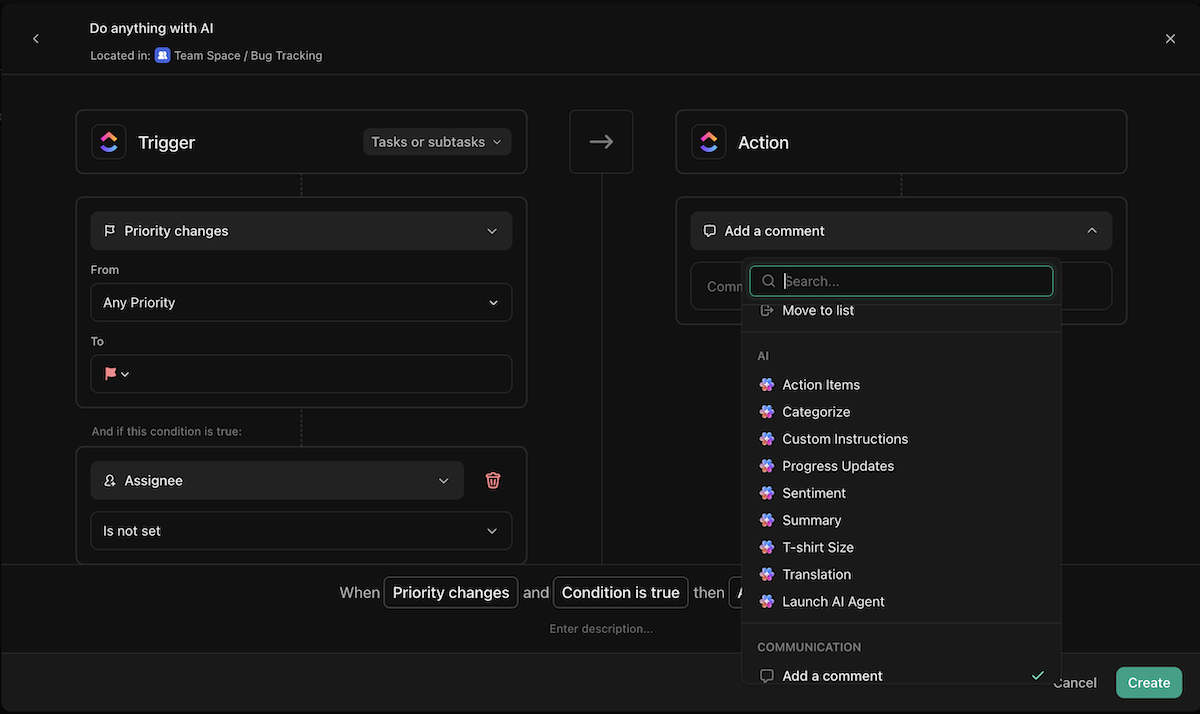Click the Create button
This screenshot has width=1200, height=714.
pyautogui.click(x=1148, y=682)
